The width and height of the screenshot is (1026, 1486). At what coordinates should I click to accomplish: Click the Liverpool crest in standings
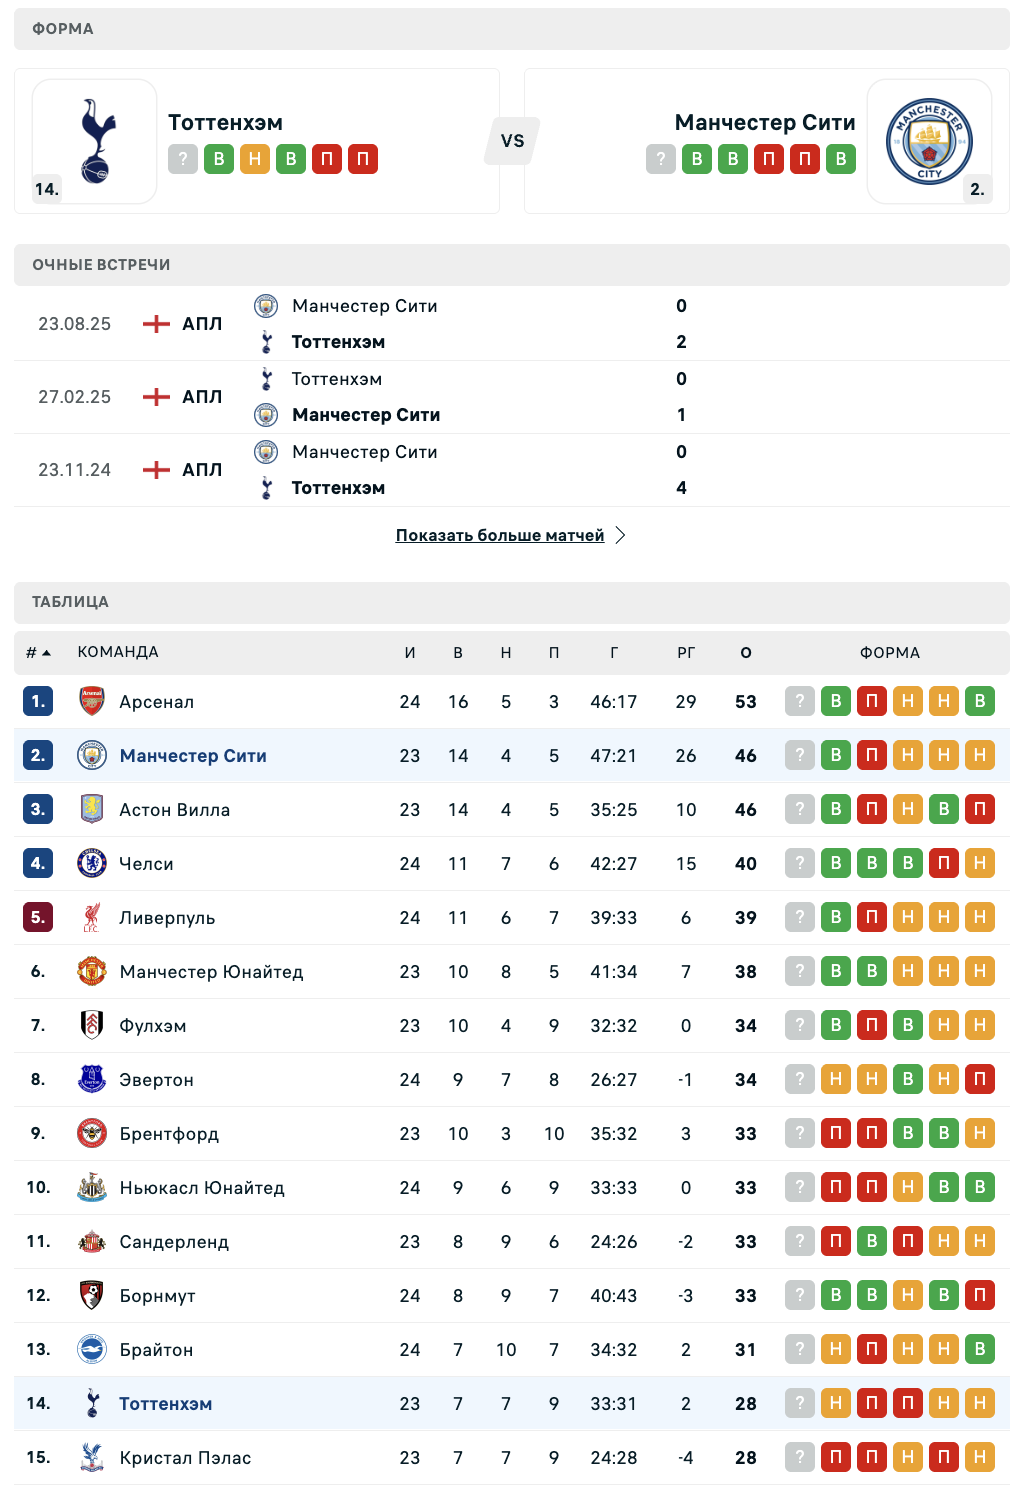92,917
